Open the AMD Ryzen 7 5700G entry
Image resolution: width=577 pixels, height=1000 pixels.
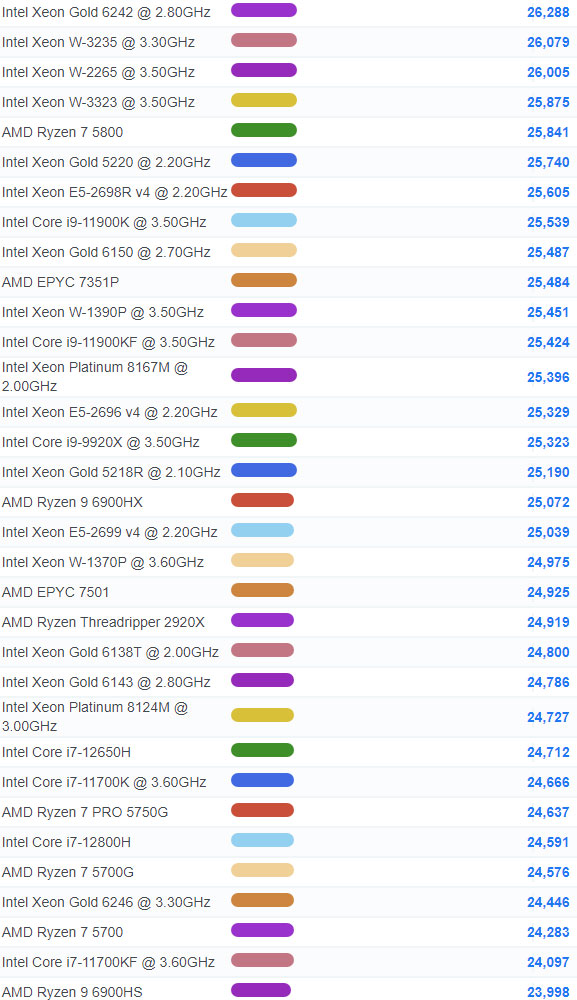[x=68, y=872]
